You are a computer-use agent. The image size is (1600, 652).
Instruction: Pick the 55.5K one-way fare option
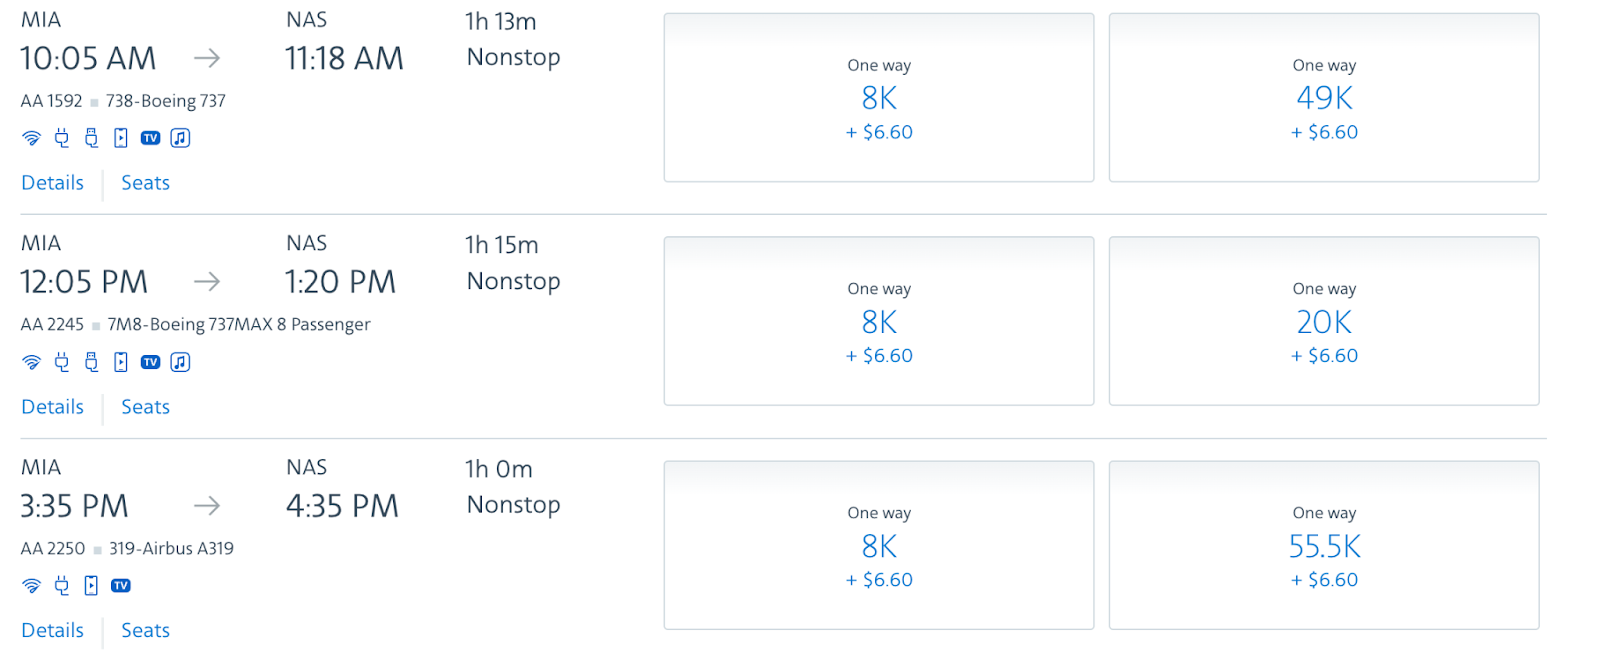click(1324, 546)
